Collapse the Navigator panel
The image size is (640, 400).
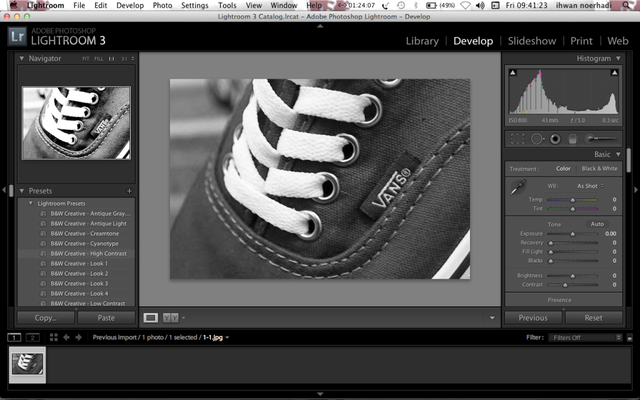[x=22, y=58]
